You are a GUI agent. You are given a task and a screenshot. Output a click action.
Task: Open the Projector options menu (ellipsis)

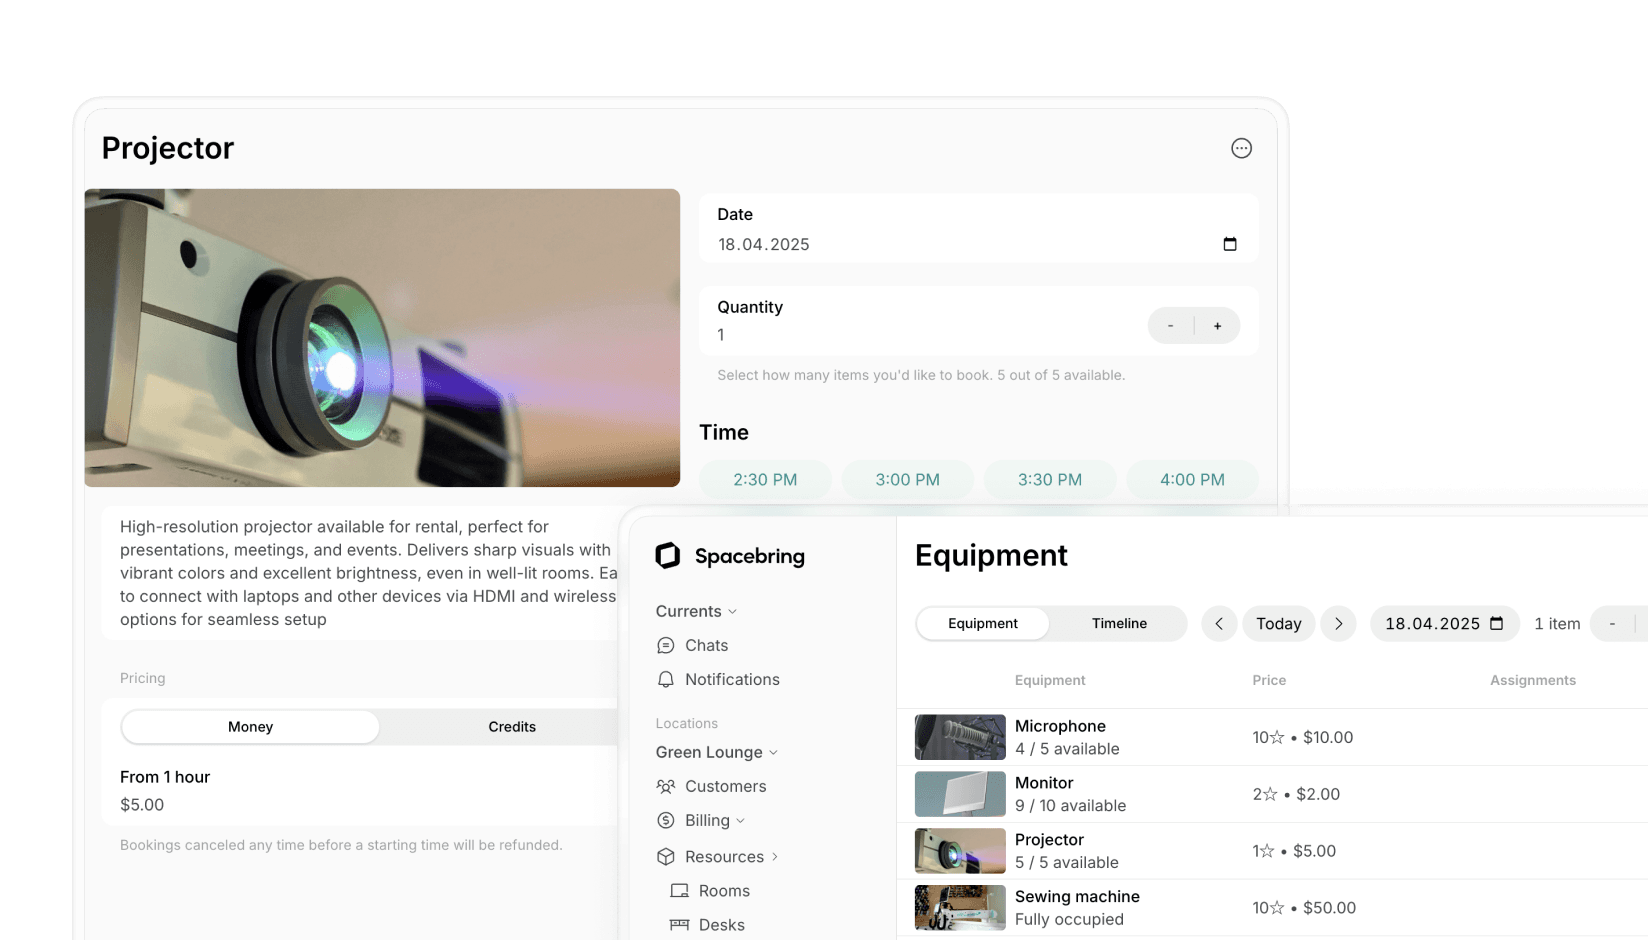pyautogui.click(x=1241, y=147)
